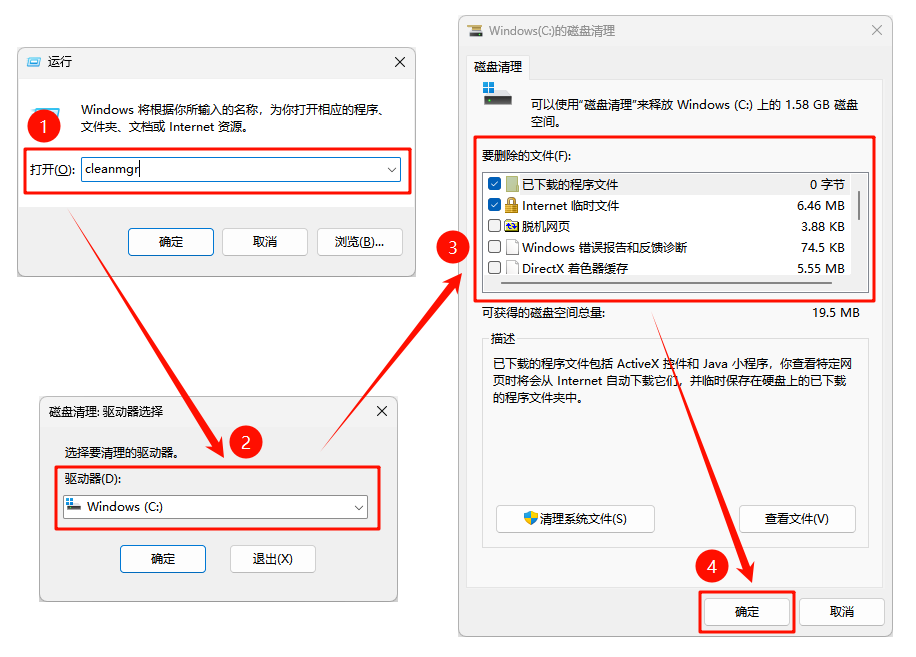The image size is (916, 657).
Task: Click the DirectX 着色器缓存 file icon
Action: click(511, 269)
